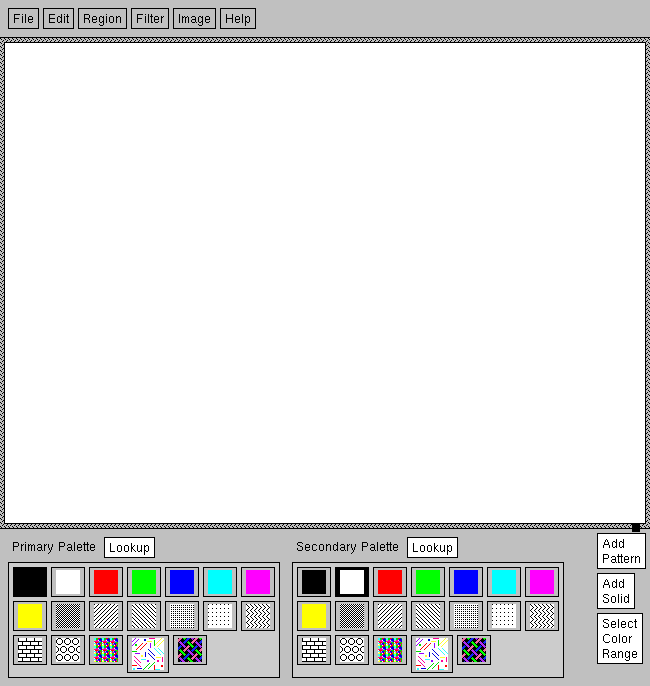650x686 pixels.
Task: Select the colorful confetti pattern in Primary Palette
Action: click(x=147, y=654)
